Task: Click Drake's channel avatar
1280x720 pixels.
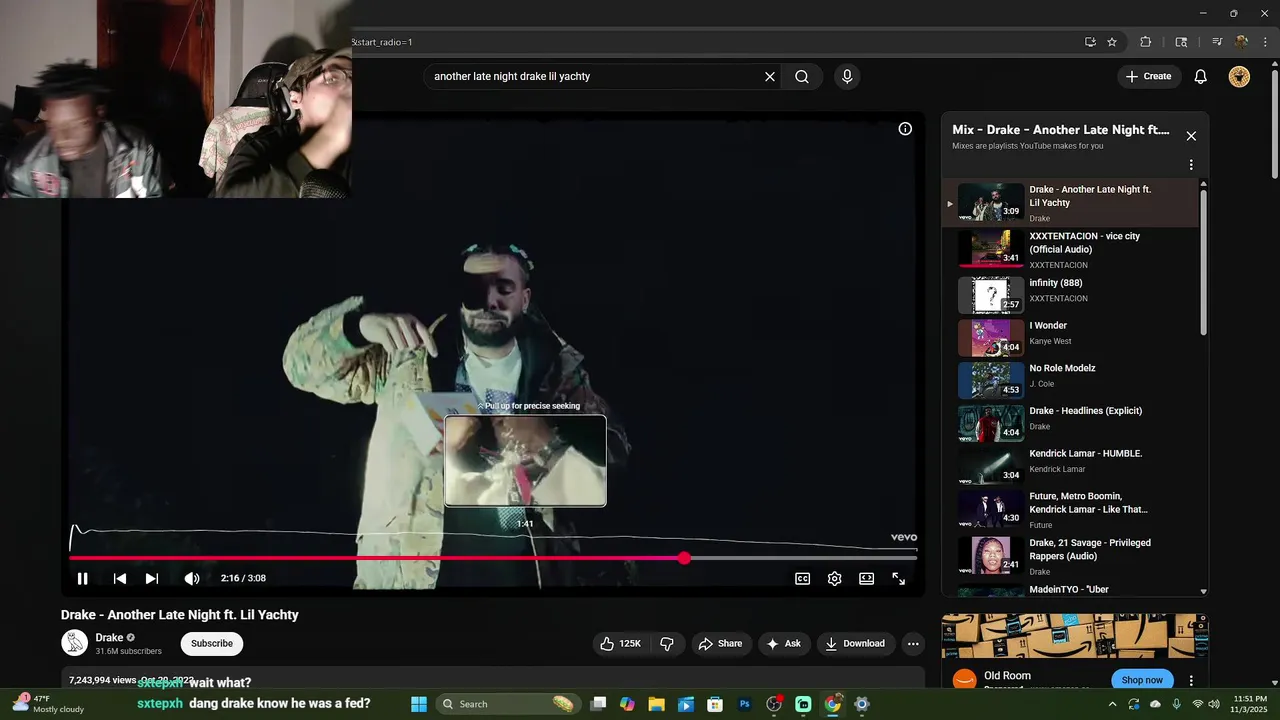Action: click(x=74, y=643)
